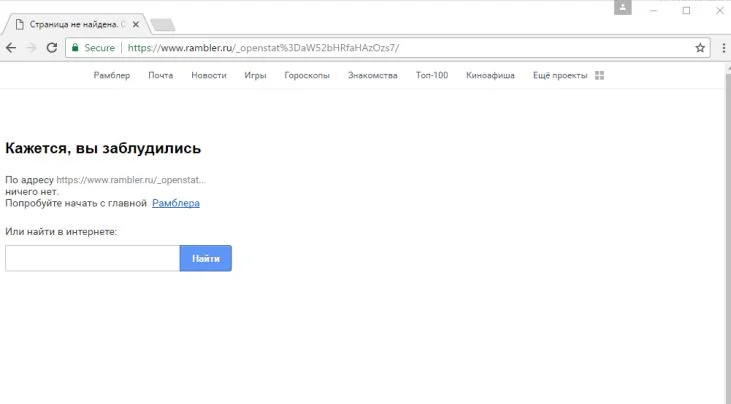Viewport: 731px width, 404px height.
Task: Click the user profile icon in title bar
Action: point(622,8)
